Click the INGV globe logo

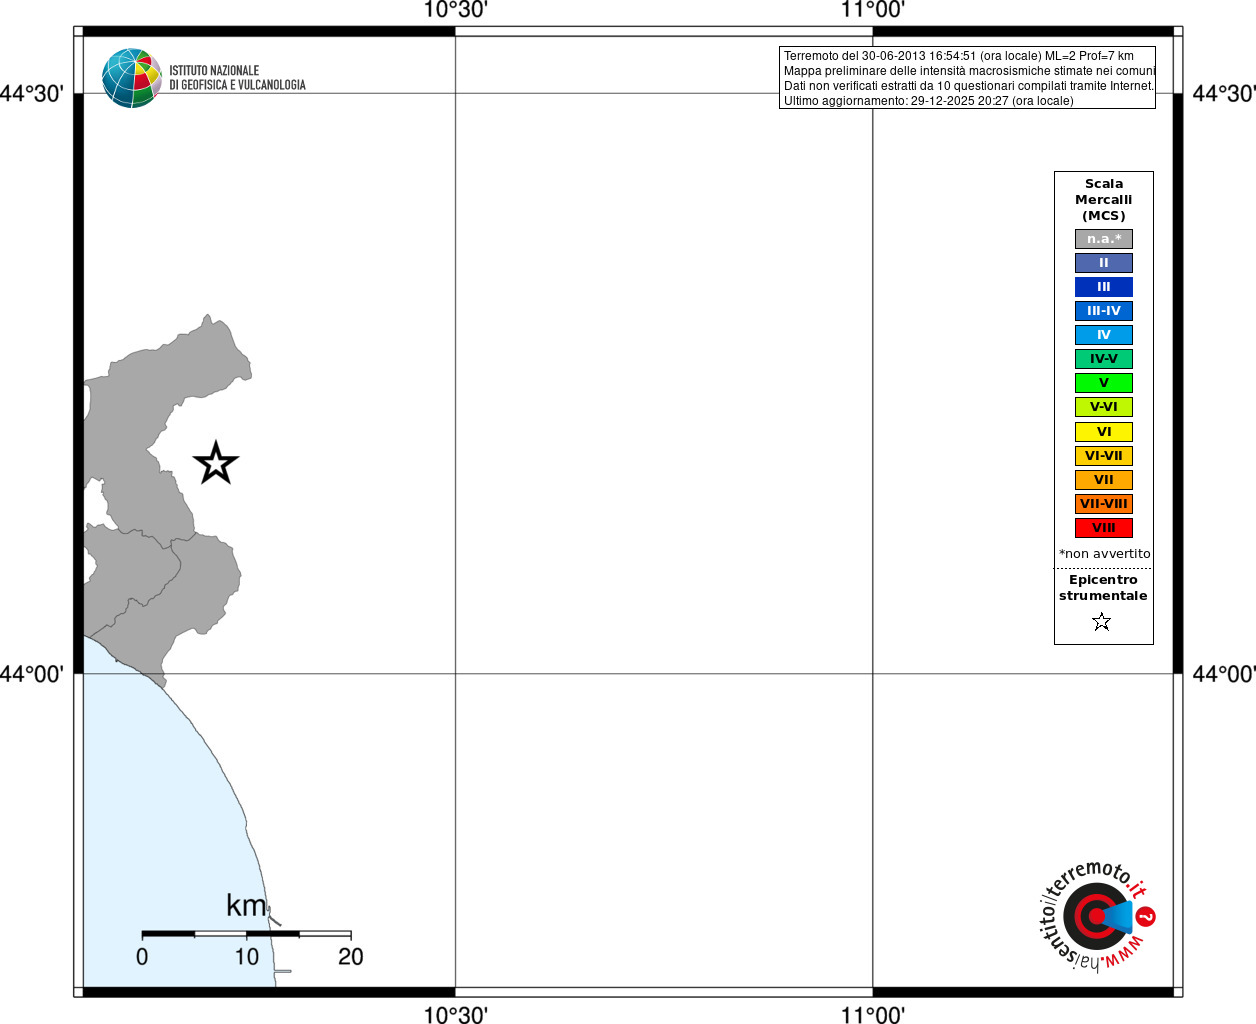132,78
